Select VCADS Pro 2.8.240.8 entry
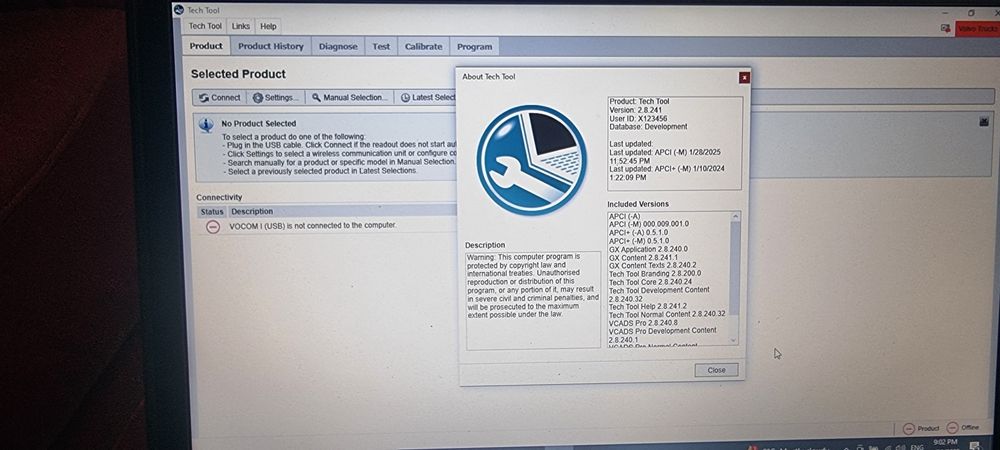 click(x=643, y=323)
